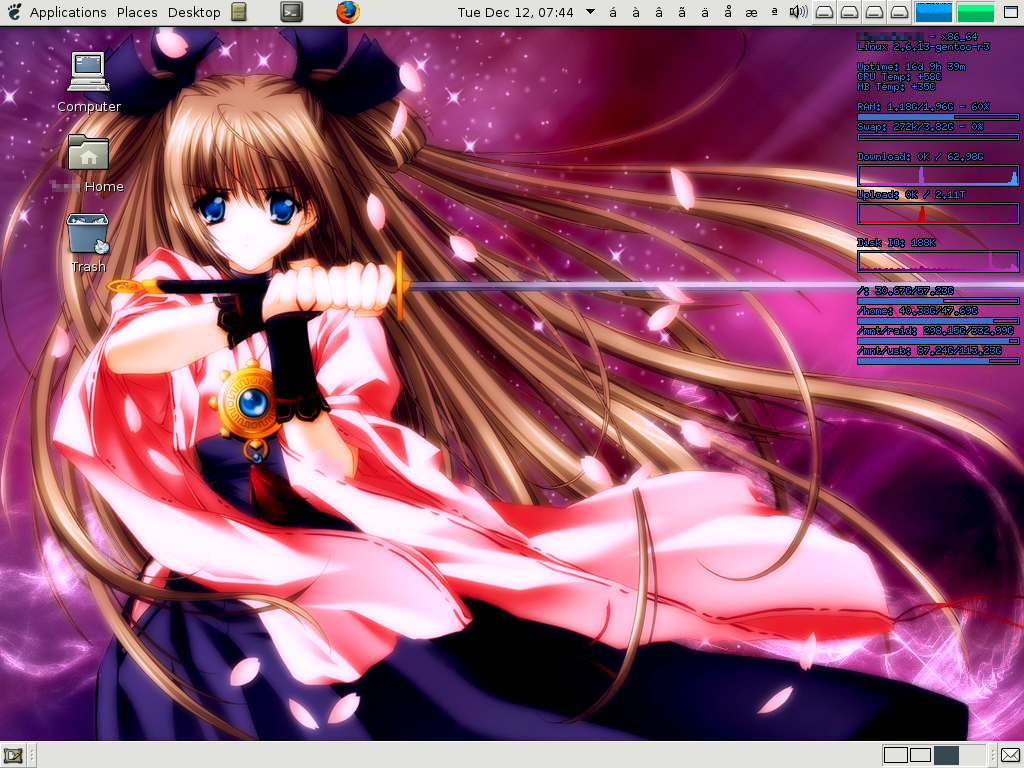Switch to the first workspace

click(x=895, y=755)
